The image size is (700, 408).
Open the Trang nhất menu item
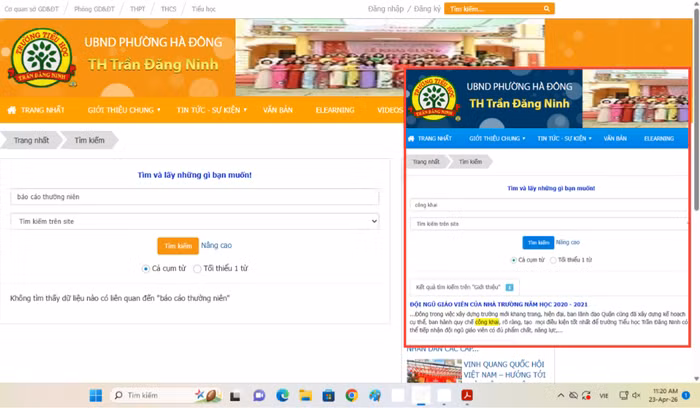(42, 110)
